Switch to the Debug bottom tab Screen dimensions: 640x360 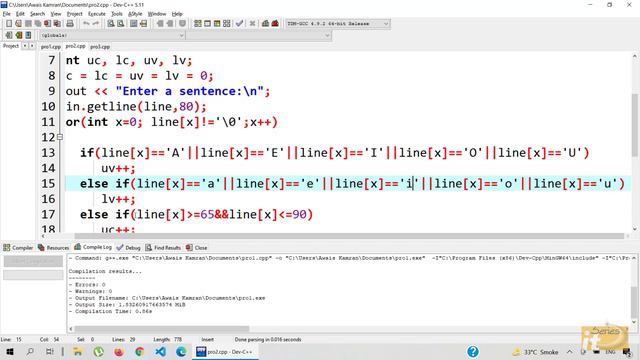128,248
